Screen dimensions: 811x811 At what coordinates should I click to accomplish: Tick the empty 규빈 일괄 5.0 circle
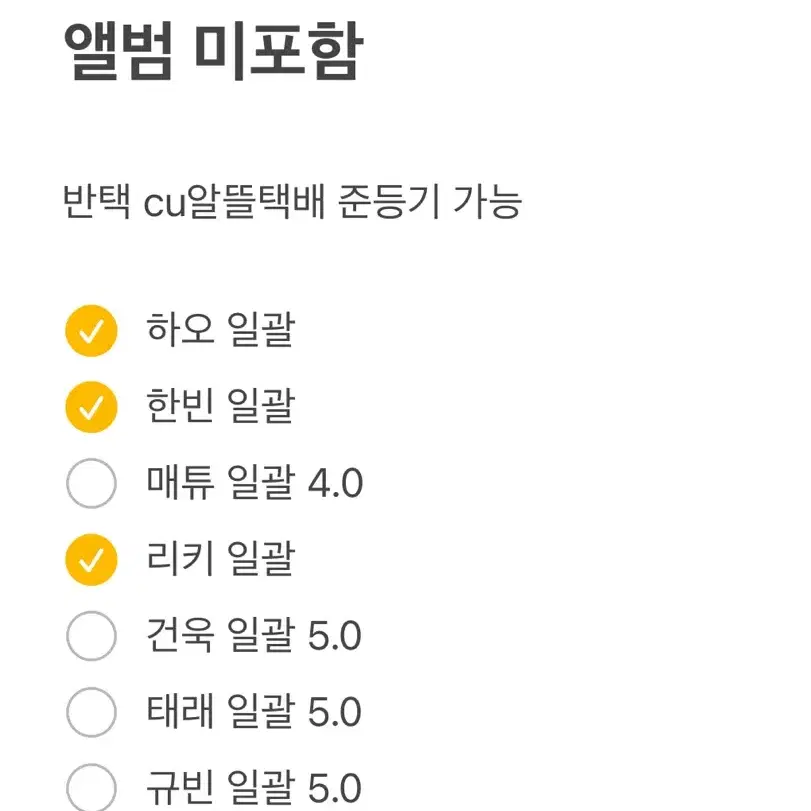(91, 787)
